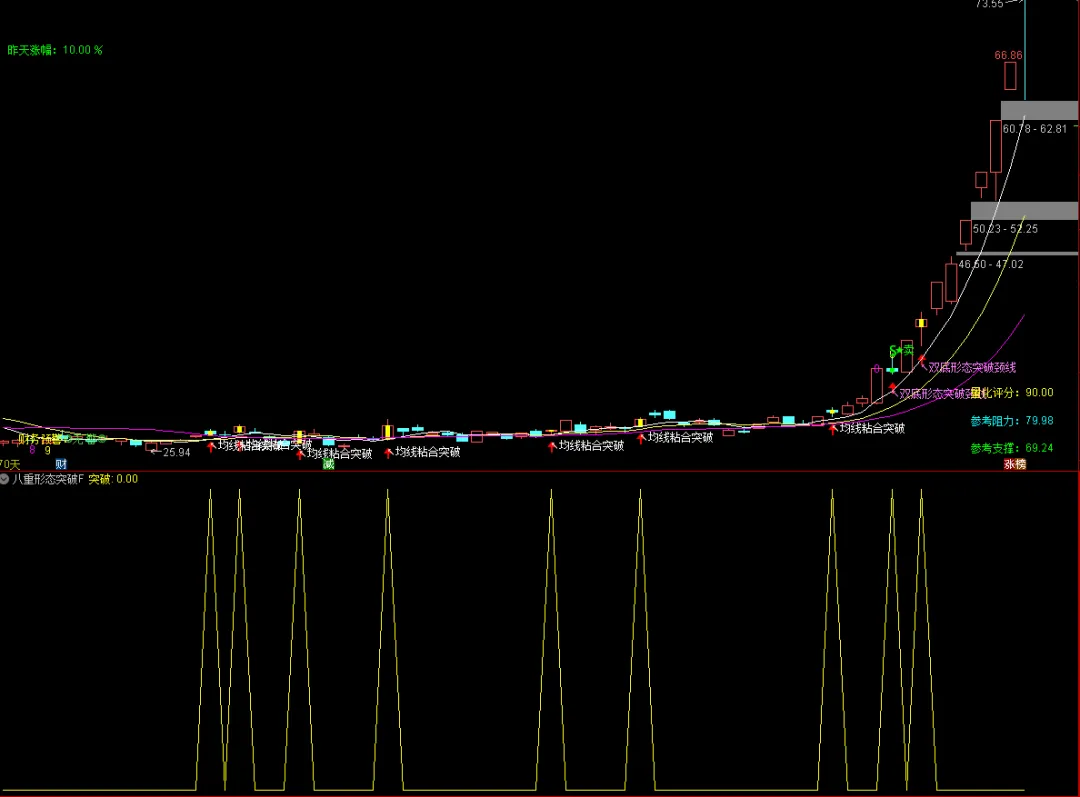
Task: Click the 参考阻力: 79.98 readout
Action: [x=1012, y=420]
